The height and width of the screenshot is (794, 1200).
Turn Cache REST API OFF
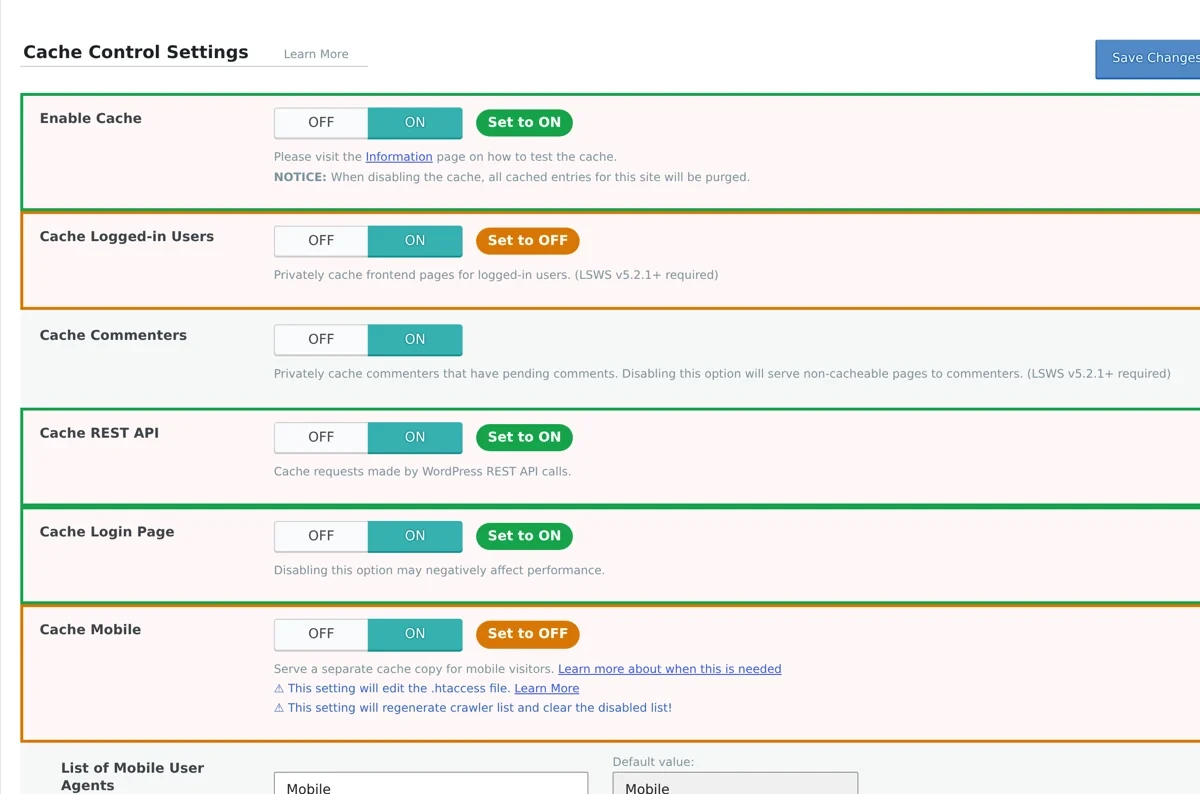click(321, 438)
